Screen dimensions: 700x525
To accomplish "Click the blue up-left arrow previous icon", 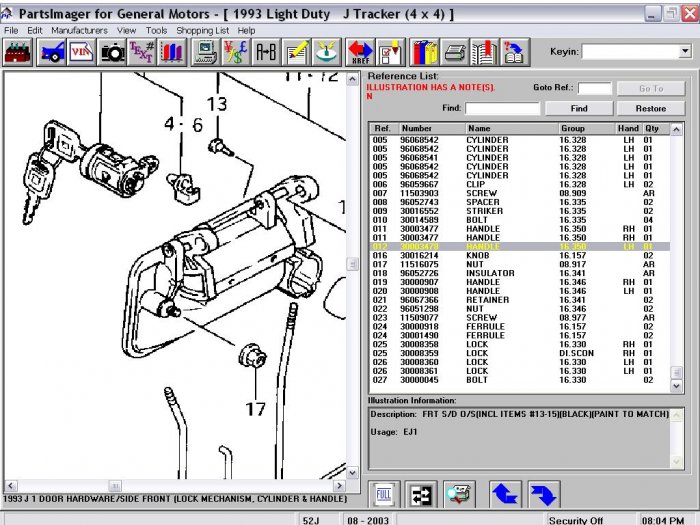I will (x=505, y=495).
